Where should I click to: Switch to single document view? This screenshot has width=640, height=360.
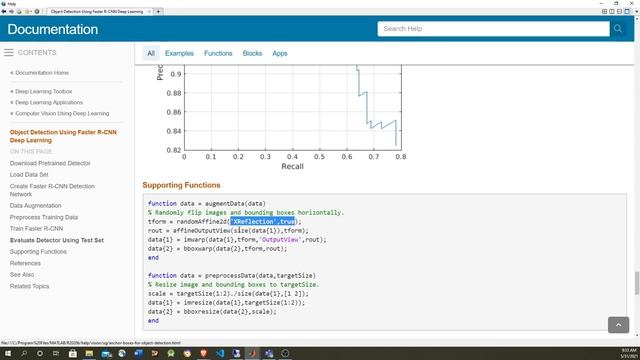(x=627, y=11)
